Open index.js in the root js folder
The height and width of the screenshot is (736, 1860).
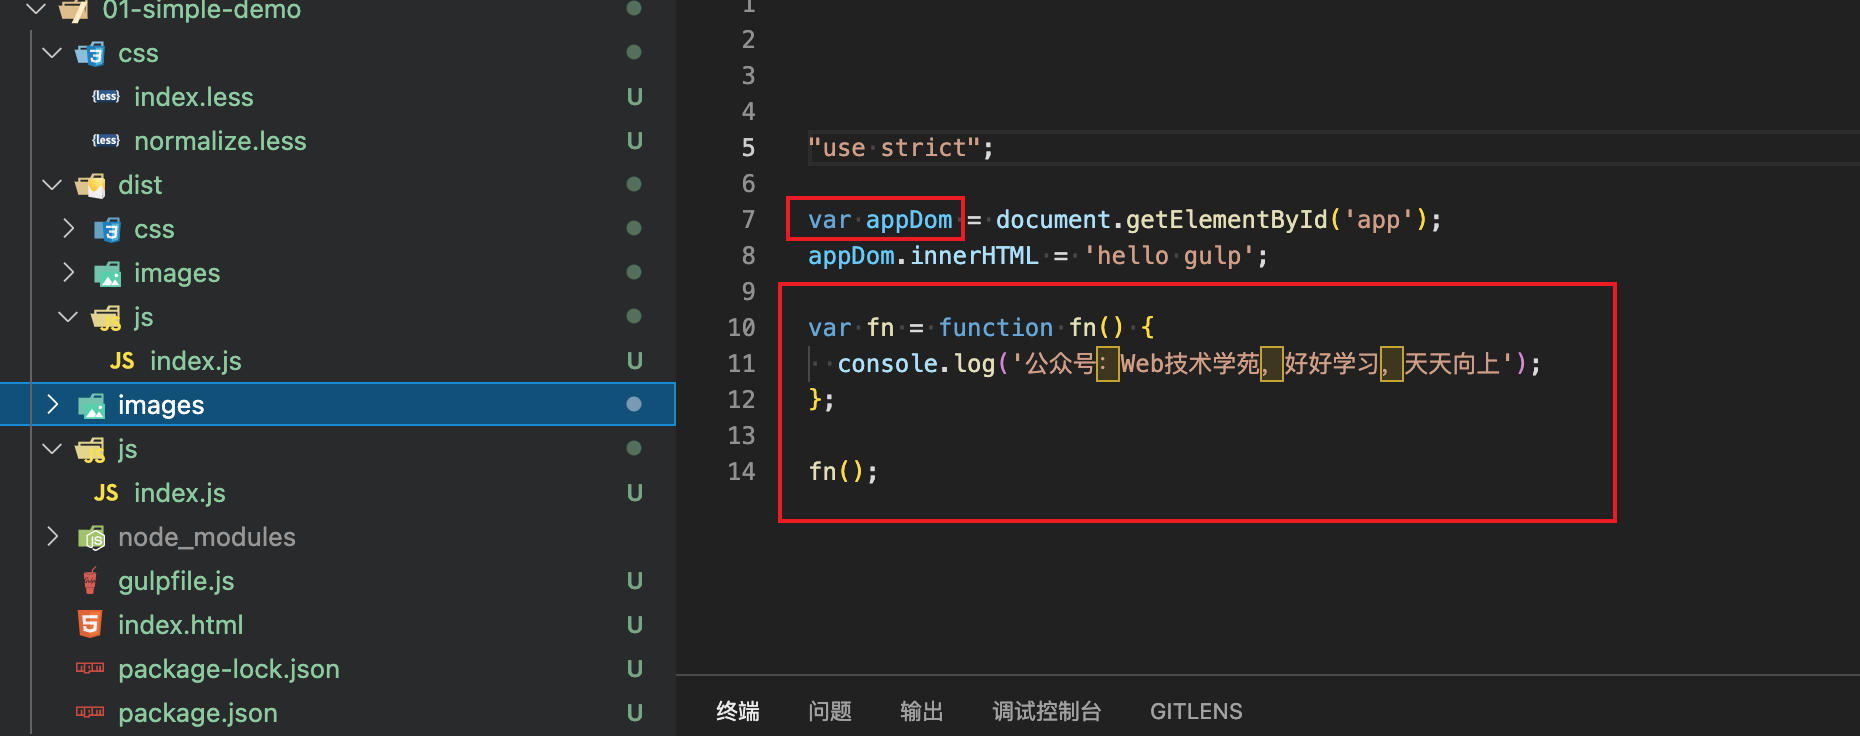point(180,493)
